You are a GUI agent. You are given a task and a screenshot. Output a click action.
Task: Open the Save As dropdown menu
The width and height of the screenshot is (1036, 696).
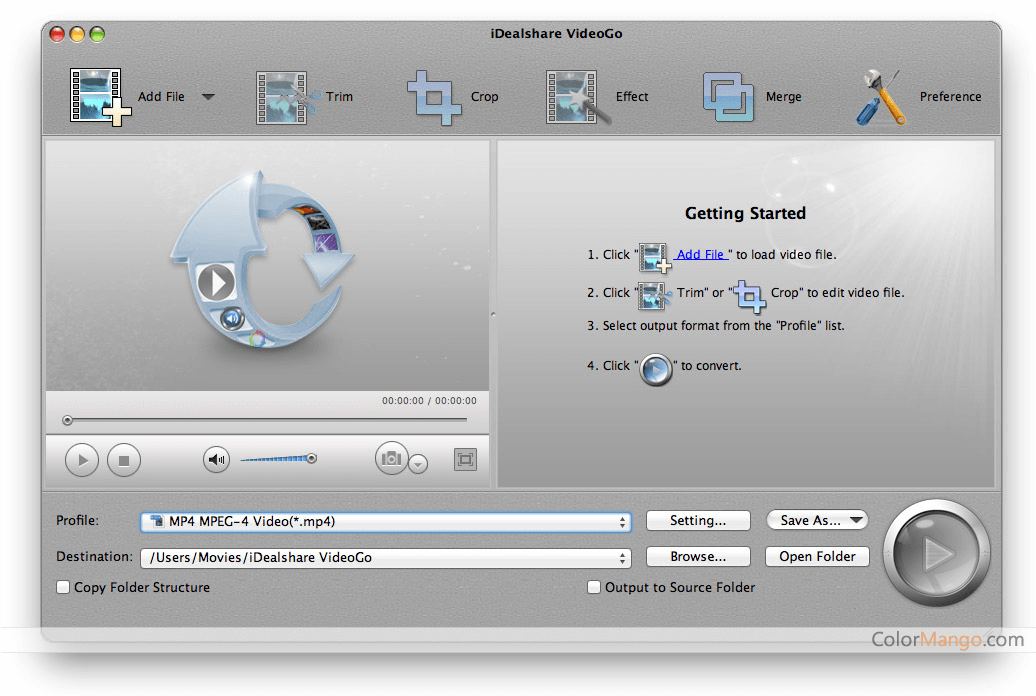point(817,520)
